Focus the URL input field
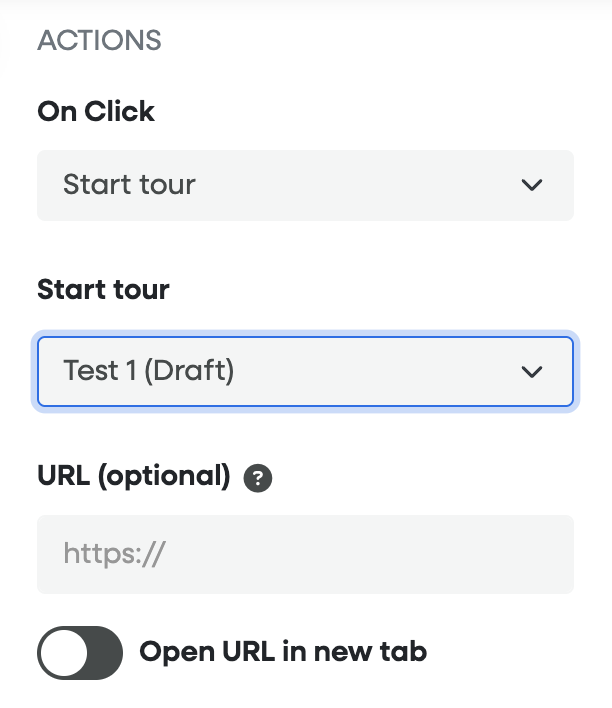612x708 pixels. pyautogui.click(x=305, y=554)
